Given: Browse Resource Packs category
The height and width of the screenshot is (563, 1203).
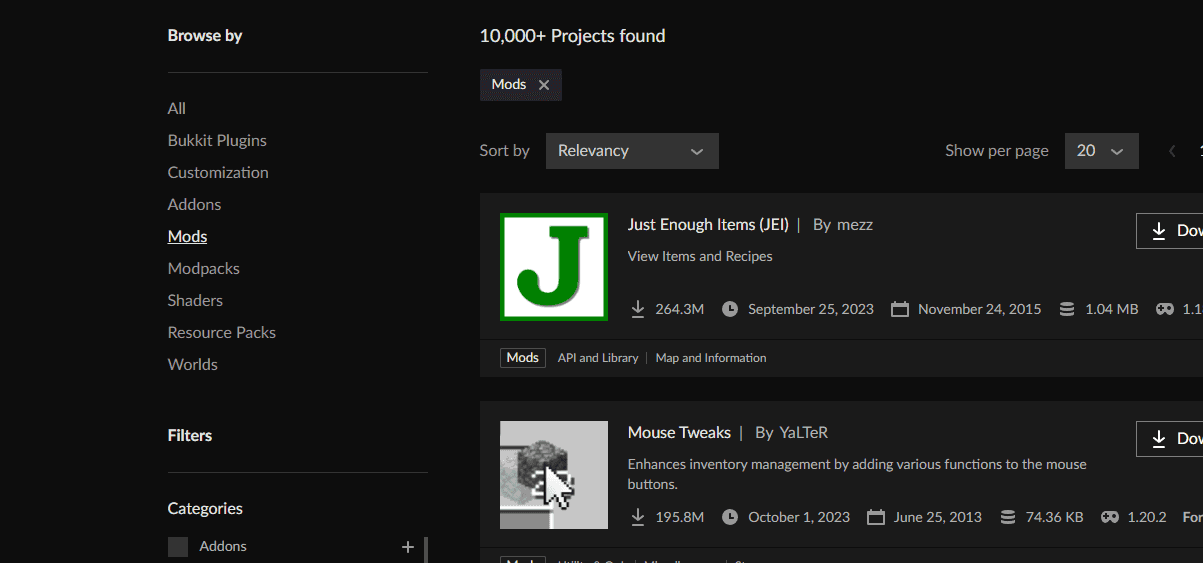Looking at the screenshot, I should tap(222, 333).
